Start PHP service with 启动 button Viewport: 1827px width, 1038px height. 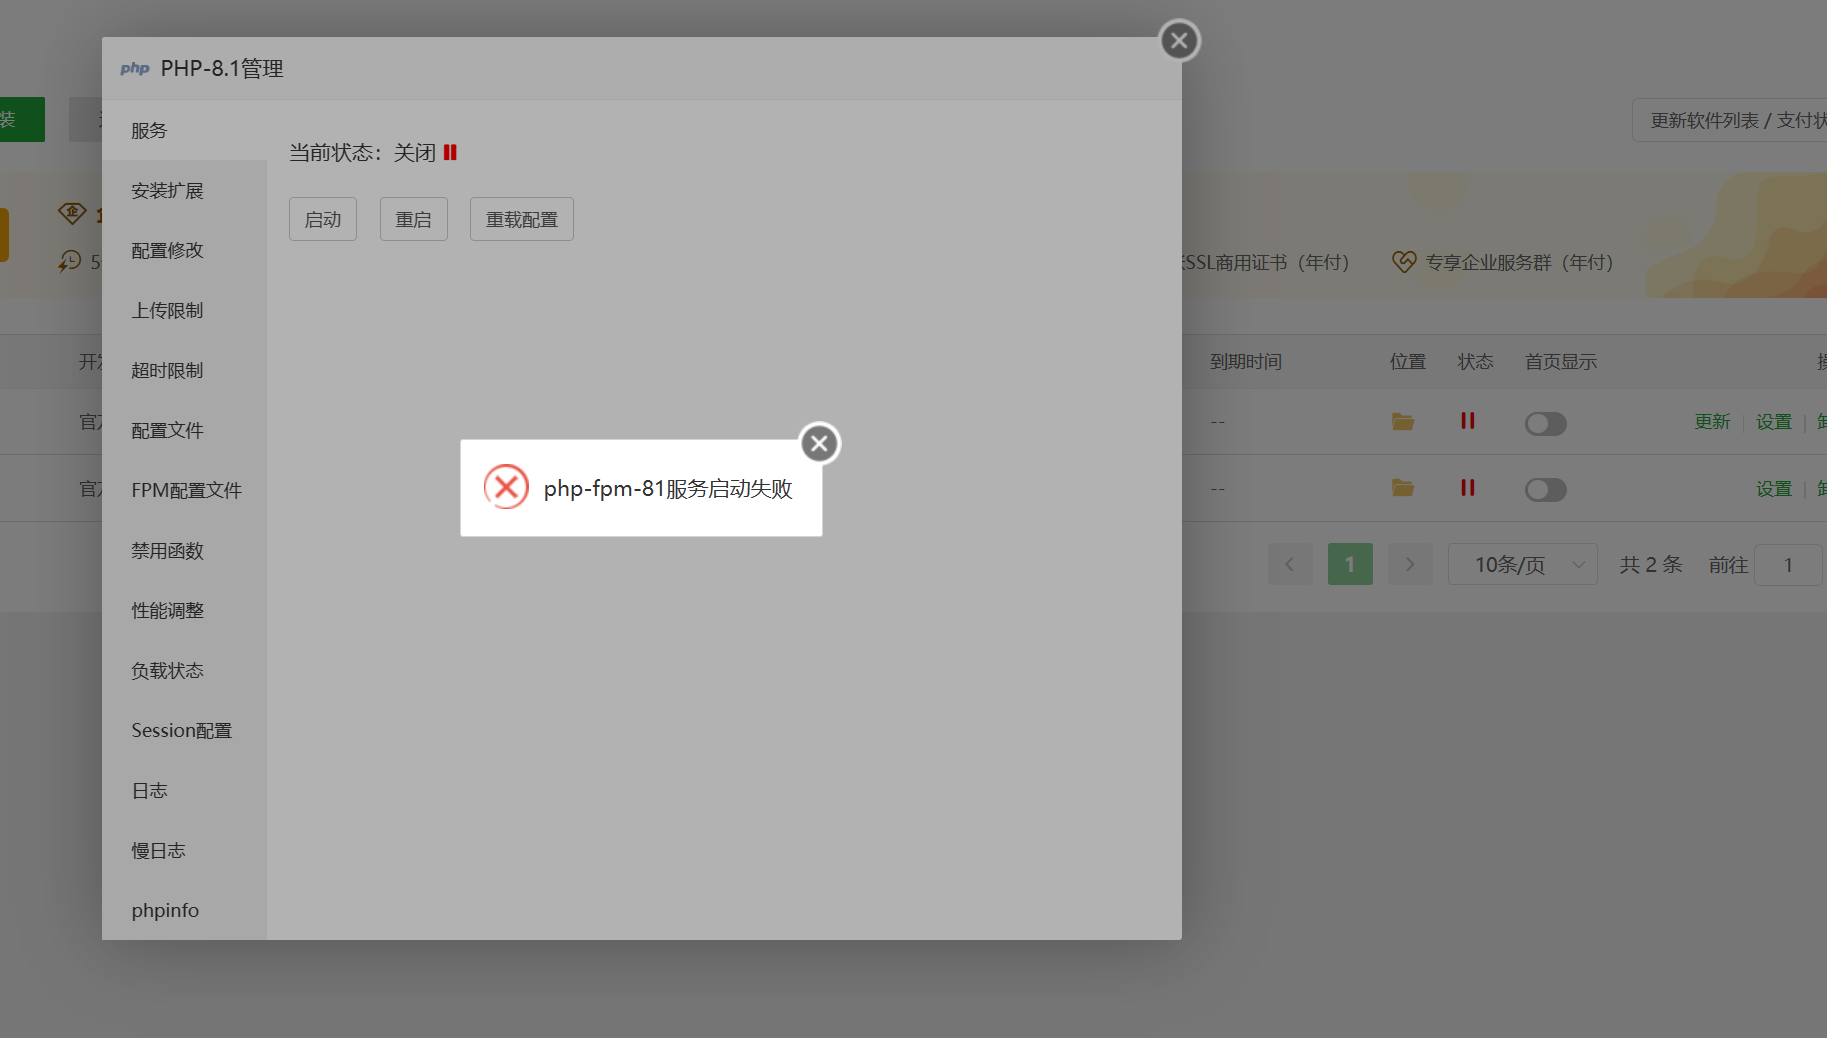click(x=323, y=219)
